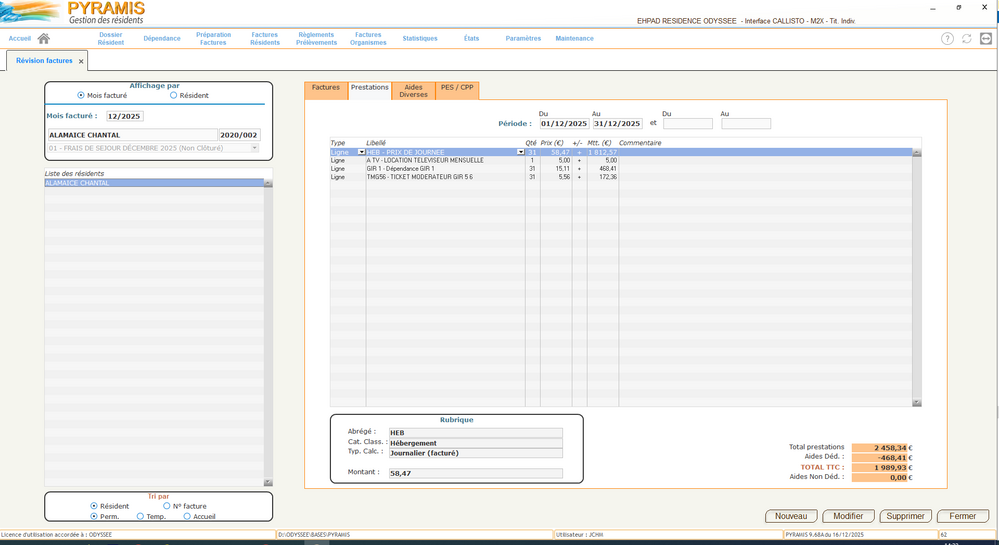Image resolution: width=999 pixels, height=545 pixels.
Task: Open the Type dropdown on selected line
Action: pyautogui.click(x=361, y=152)
